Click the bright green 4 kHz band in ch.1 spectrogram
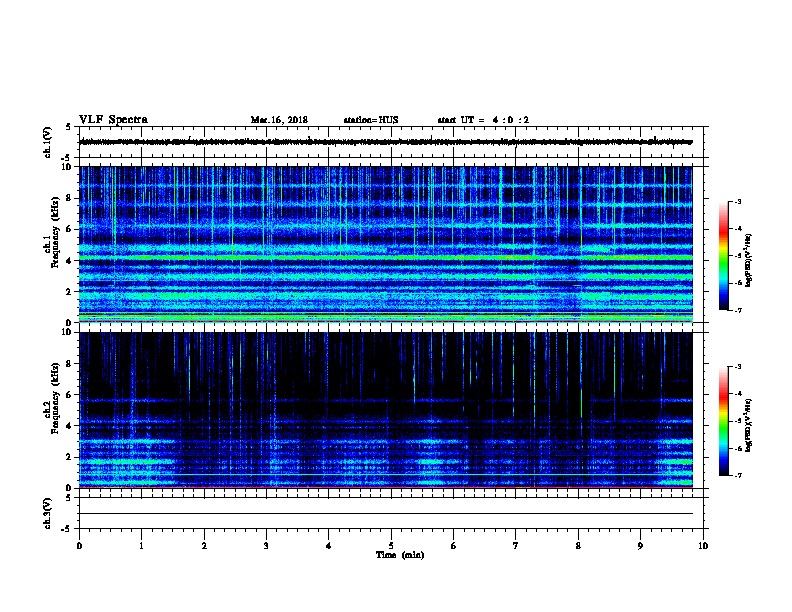The height and width of the screenshot is (612, 792). pyautogui.click(x=386, y=258)
